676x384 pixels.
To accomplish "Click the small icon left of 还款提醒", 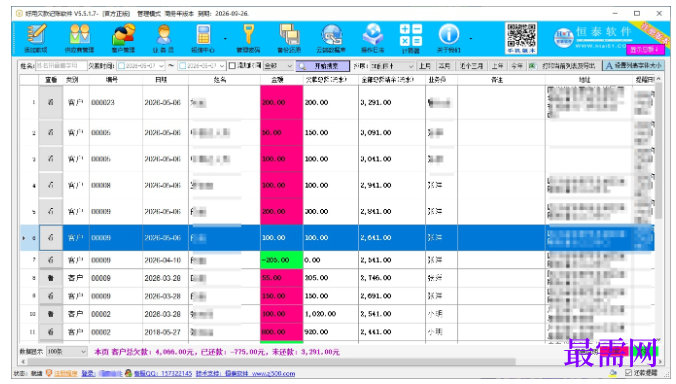I will (x=613, y=372).
